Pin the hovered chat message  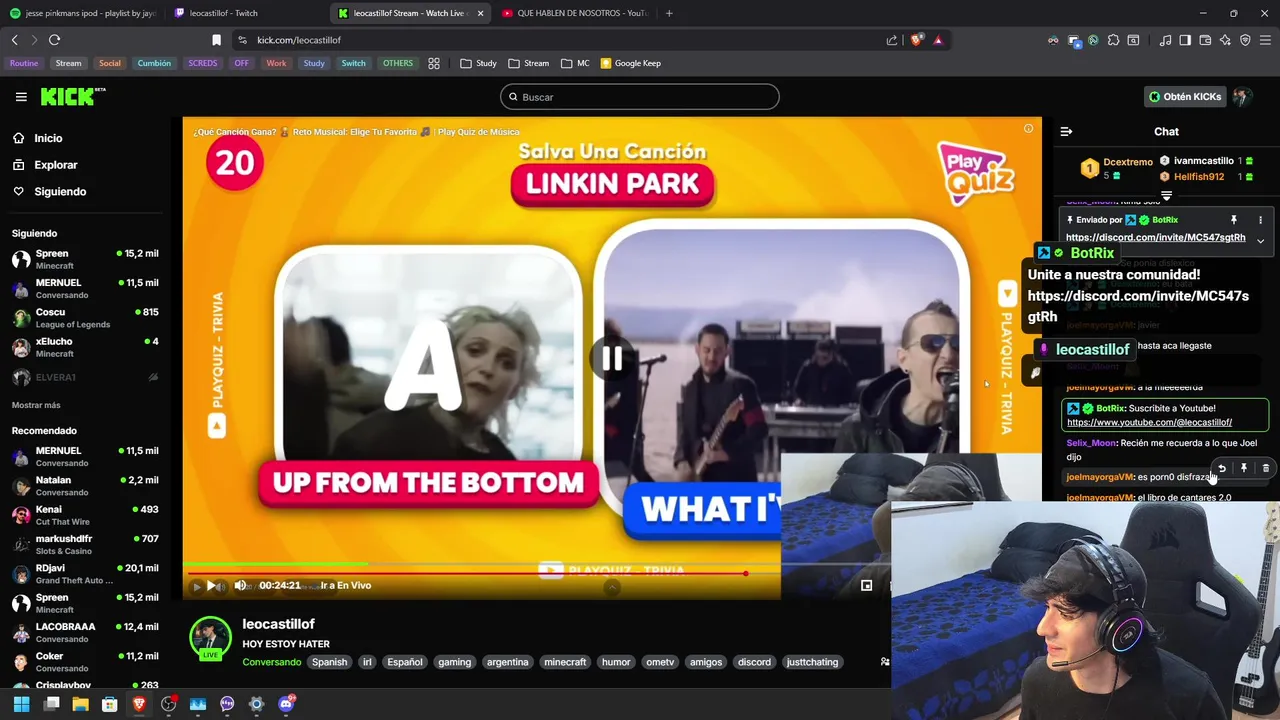point(1243,468)
